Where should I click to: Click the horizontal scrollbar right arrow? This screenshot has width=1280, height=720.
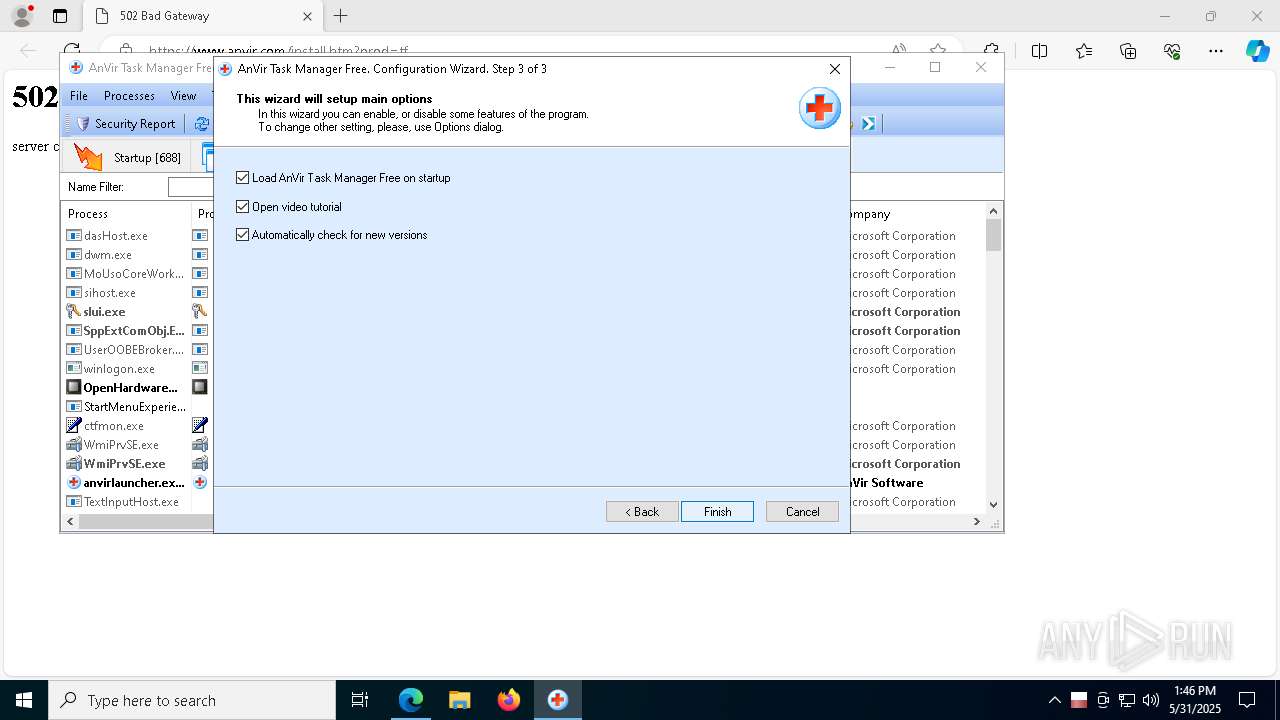[977, 522]
